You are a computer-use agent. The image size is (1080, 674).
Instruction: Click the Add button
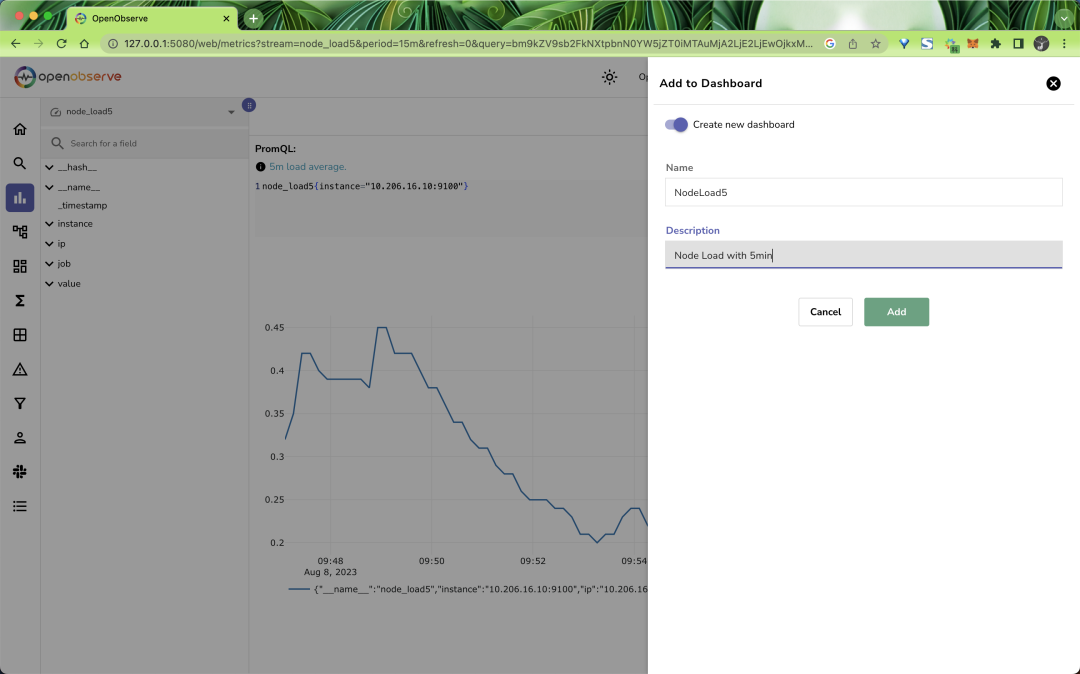pyautogui.click(x=896, y=312)
